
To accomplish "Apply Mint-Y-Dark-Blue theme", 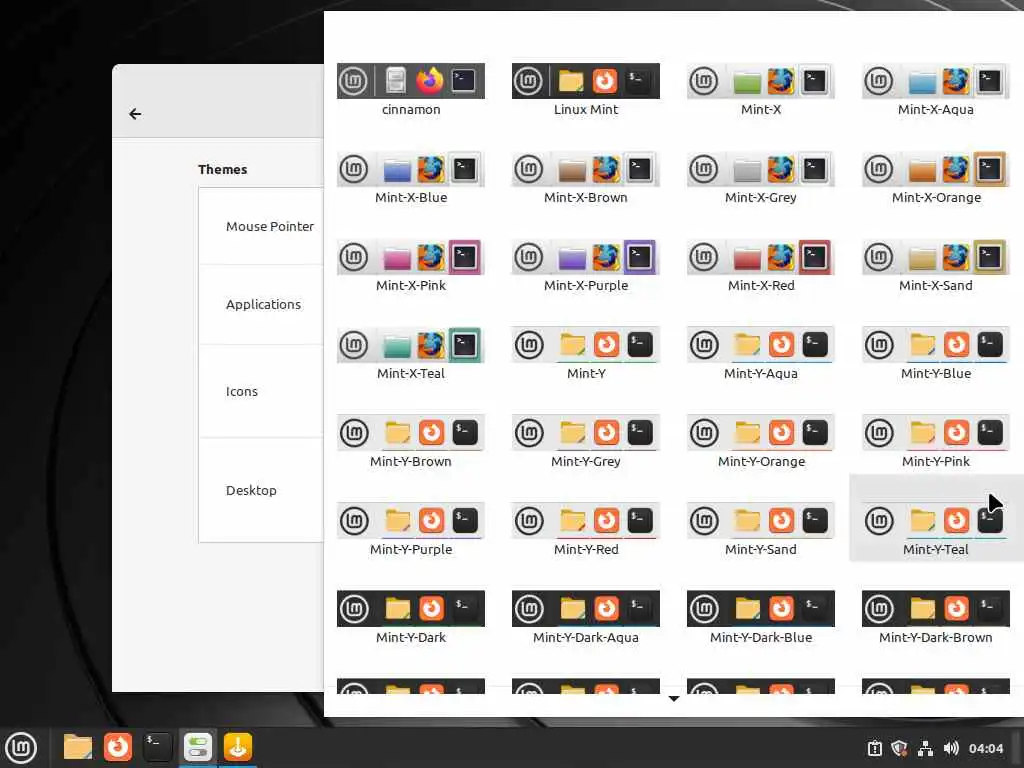I will tap(761, 618).
